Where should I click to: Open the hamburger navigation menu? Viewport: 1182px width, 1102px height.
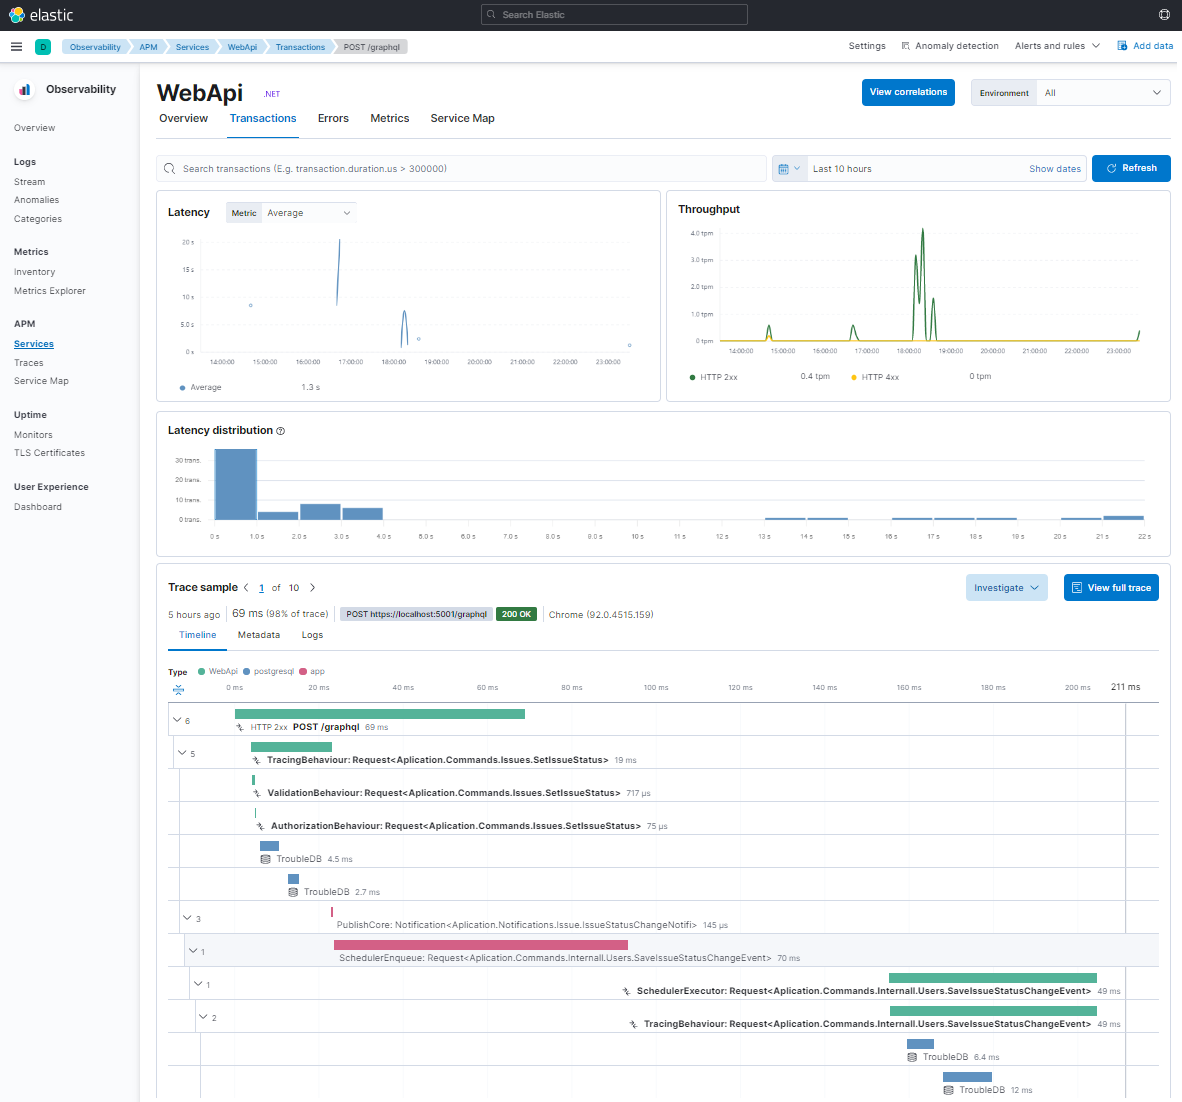tap(17, 47)
